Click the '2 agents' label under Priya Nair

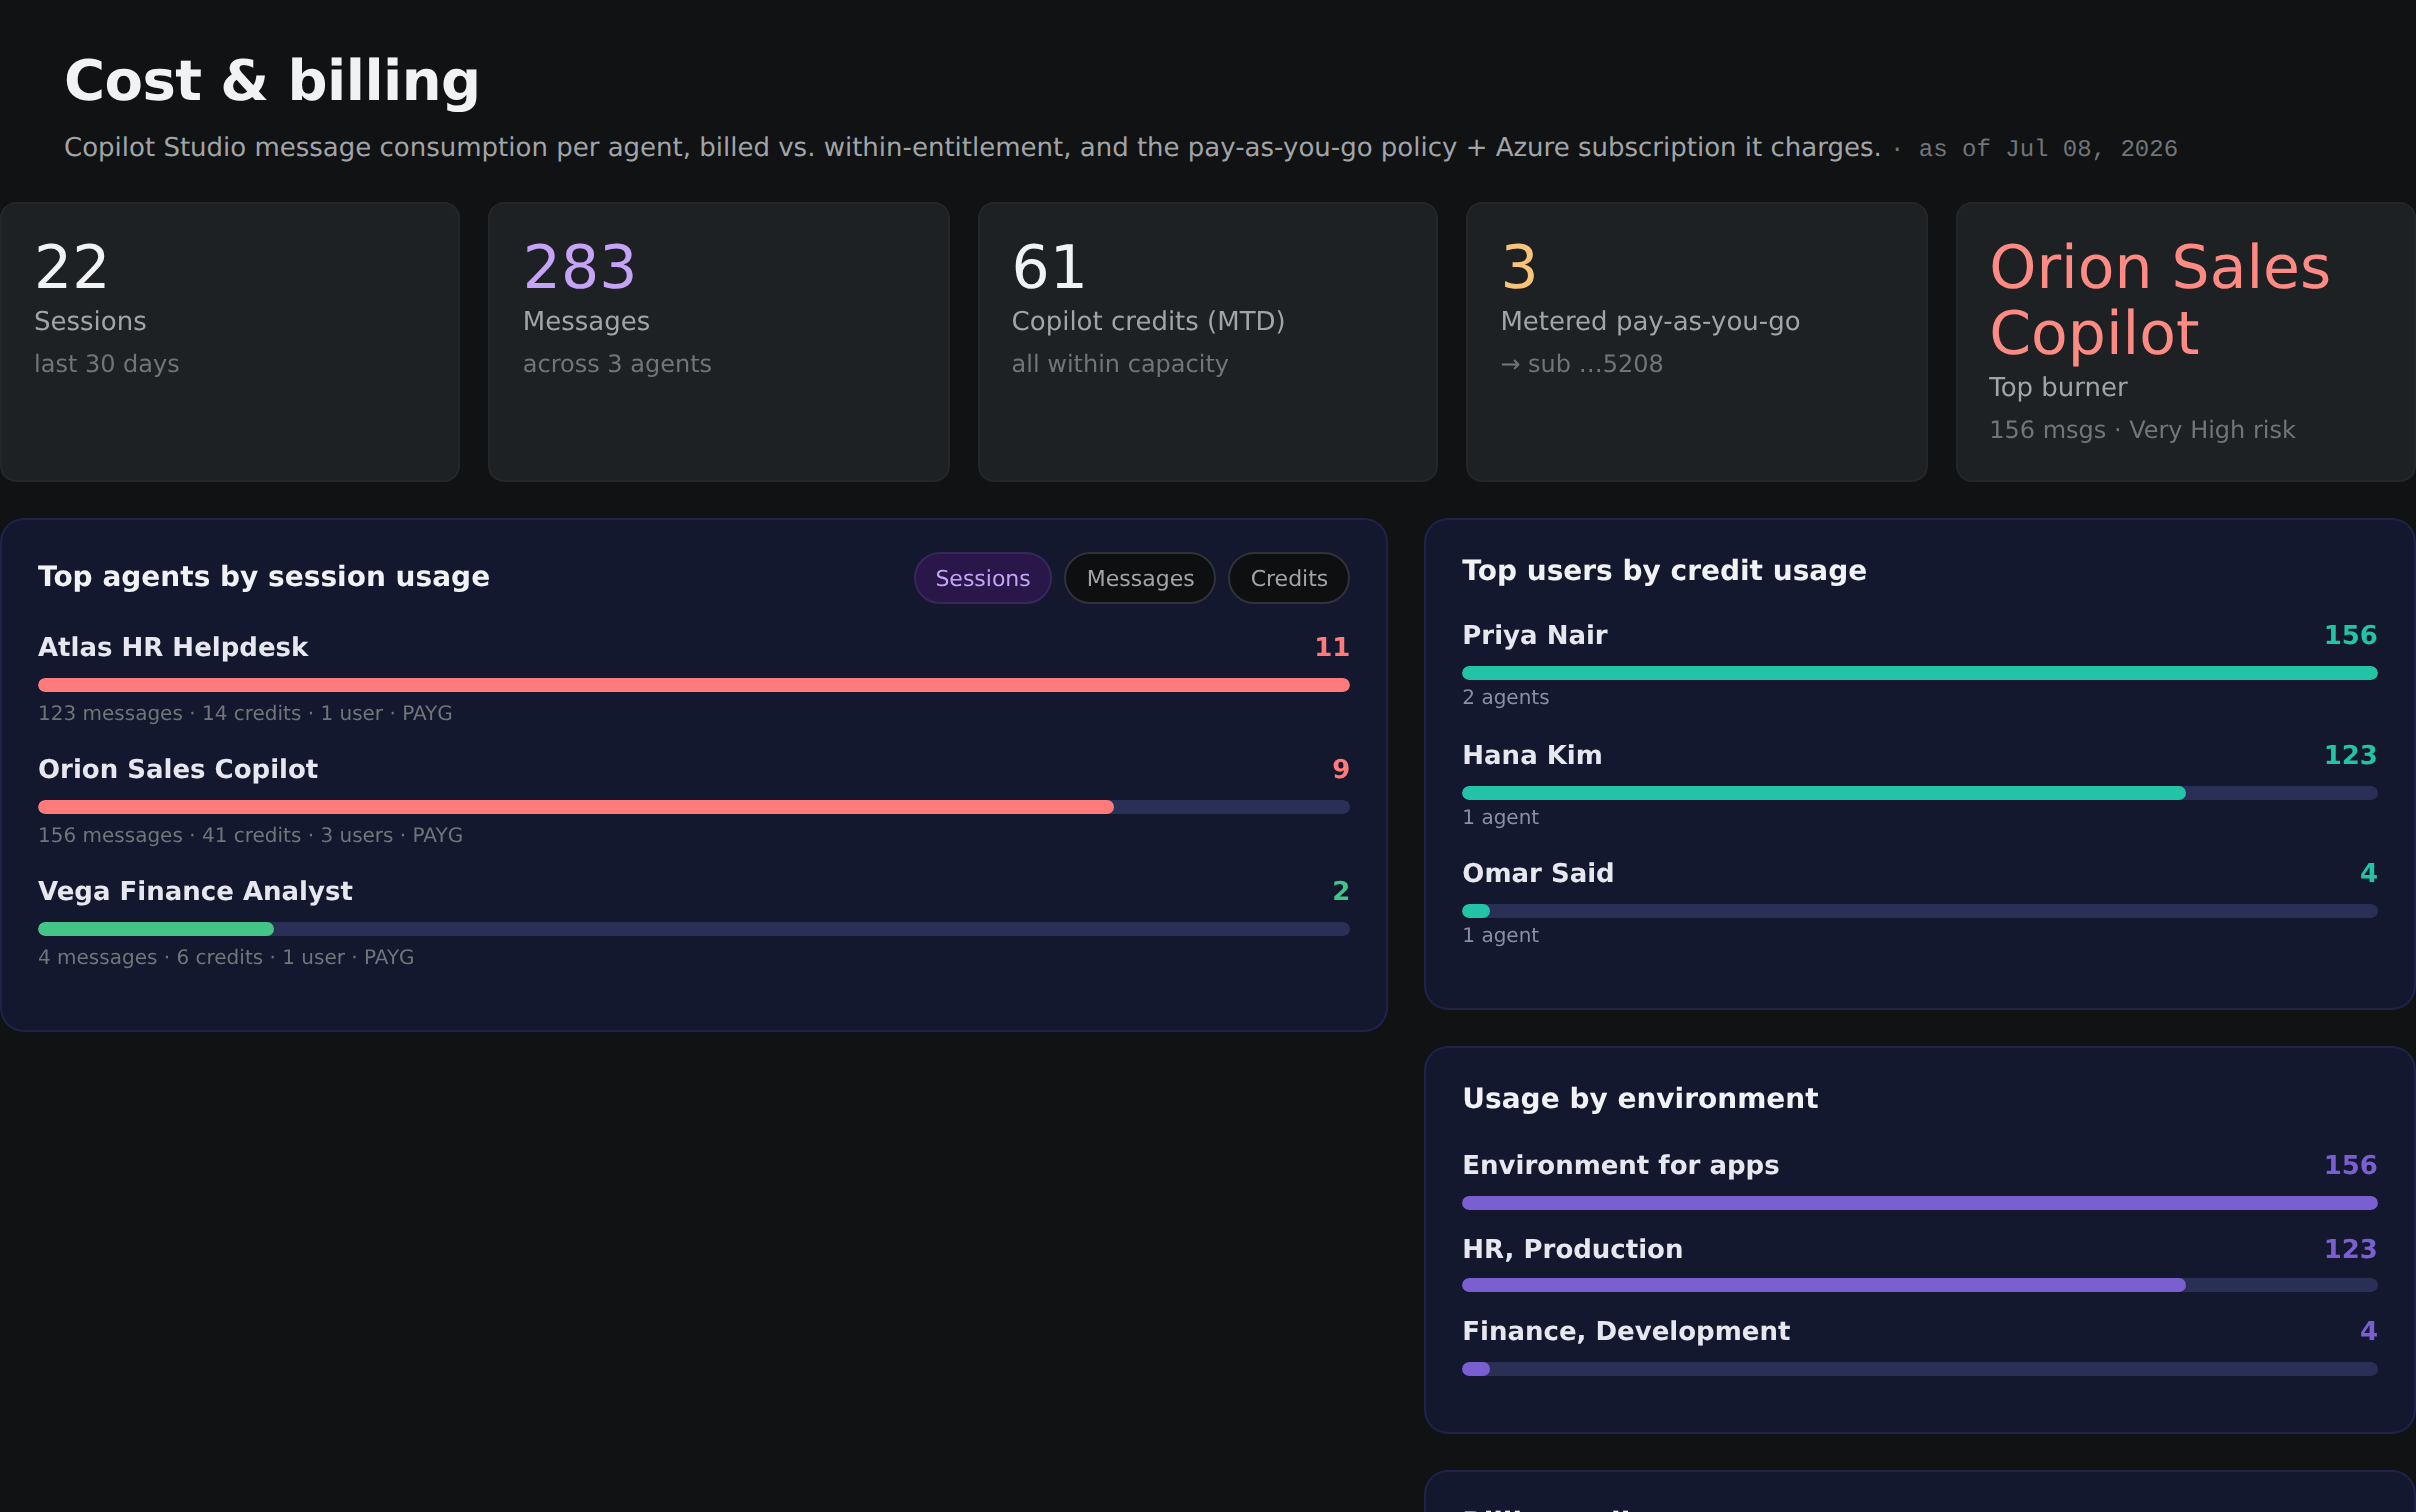(1505, 697)
